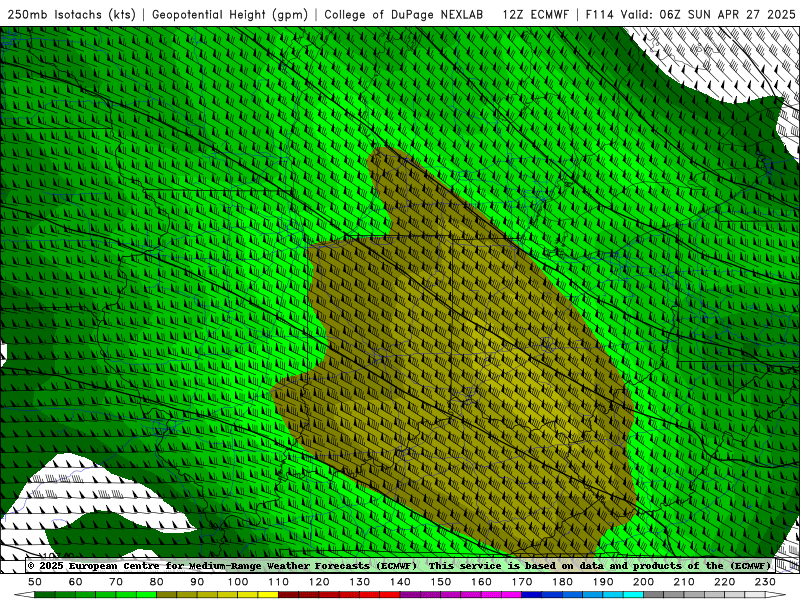Viewport: 800px width, 600px height.
Task: Pick the bright yellow swatch ending at 110
Action: [x=268, y=595]
